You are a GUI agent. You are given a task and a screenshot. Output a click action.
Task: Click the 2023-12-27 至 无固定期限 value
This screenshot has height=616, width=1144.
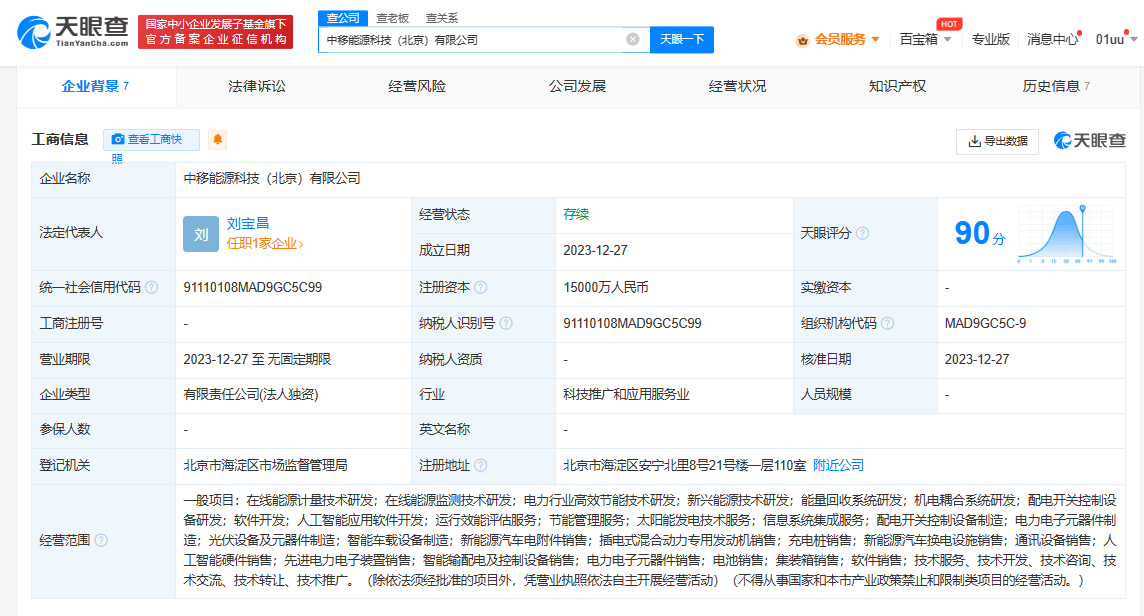tap(257, 359)
